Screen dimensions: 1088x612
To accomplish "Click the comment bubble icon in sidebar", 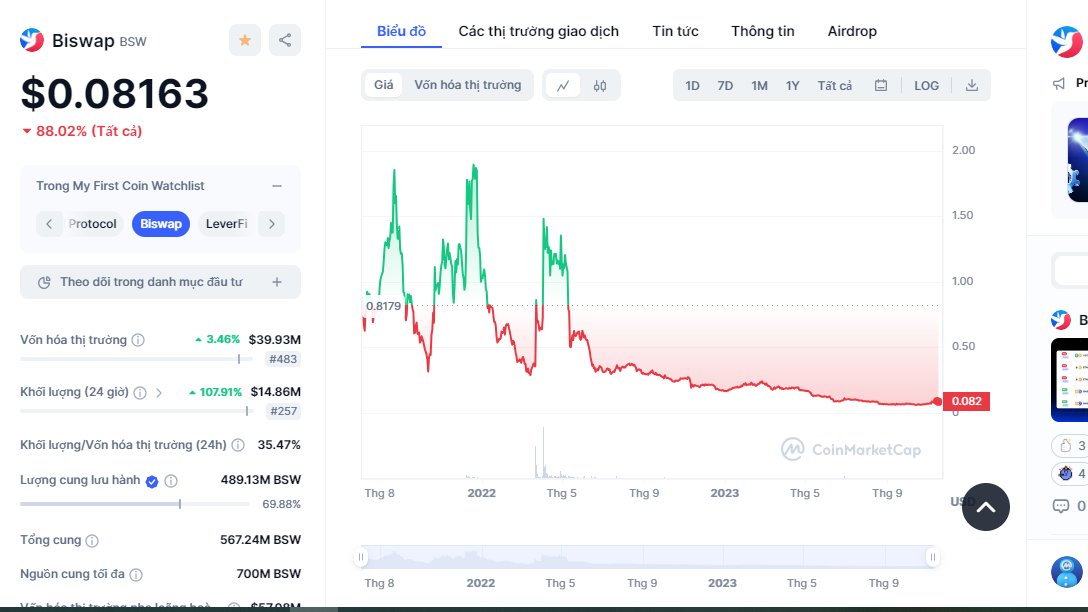I will click(x=1061, y=506).
